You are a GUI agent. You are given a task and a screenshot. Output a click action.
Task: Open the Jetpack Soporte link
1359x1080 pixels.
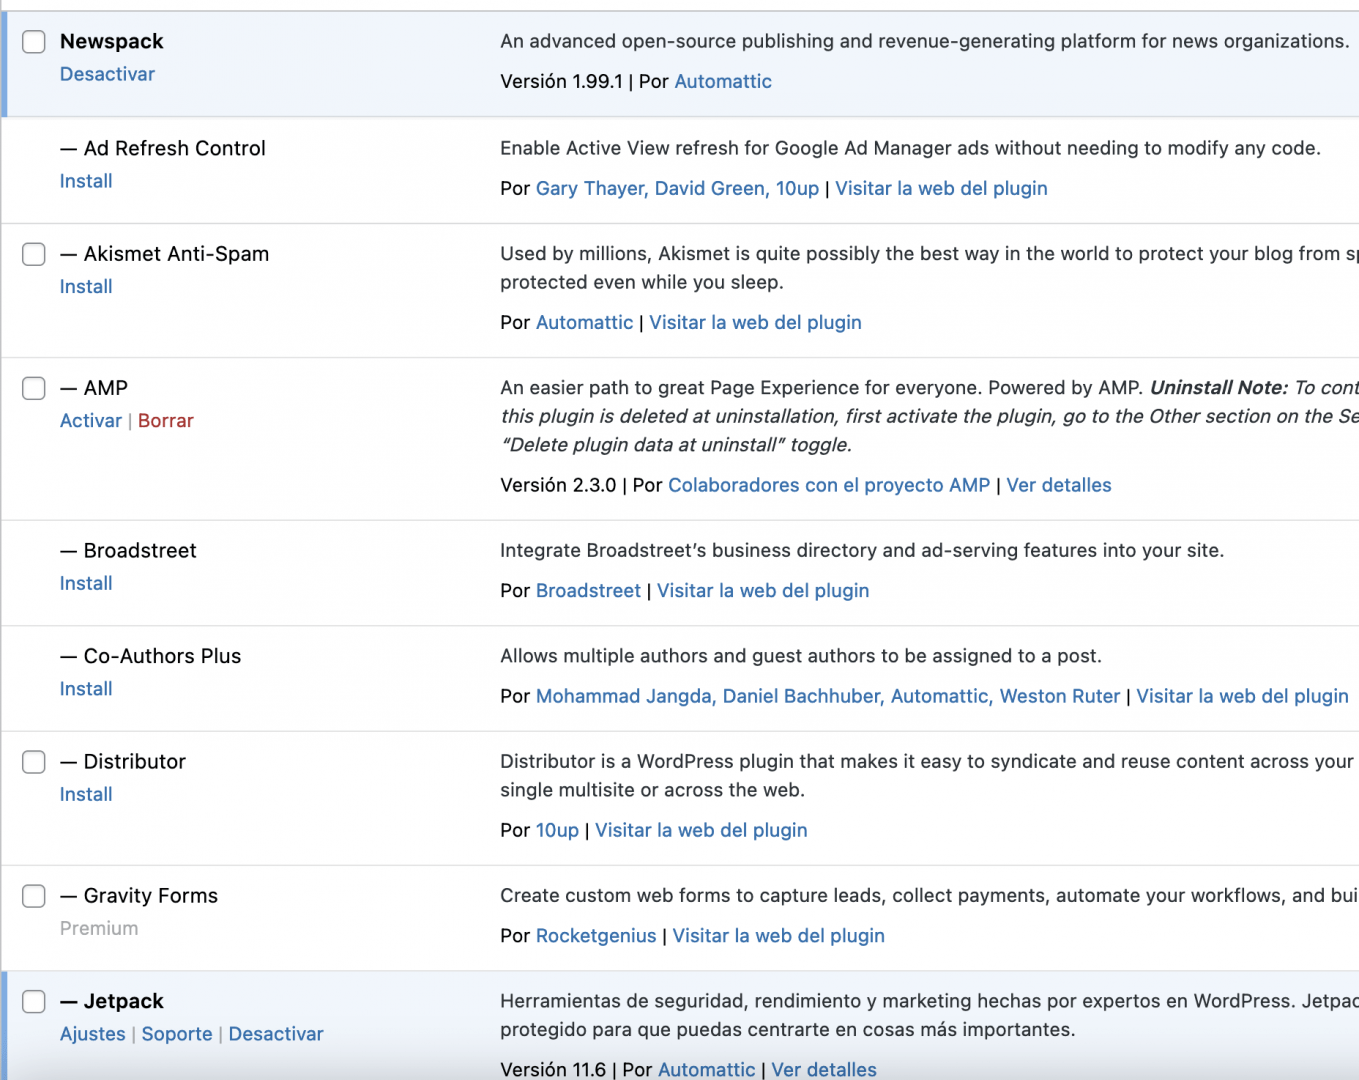click(x=177, y=1034)
